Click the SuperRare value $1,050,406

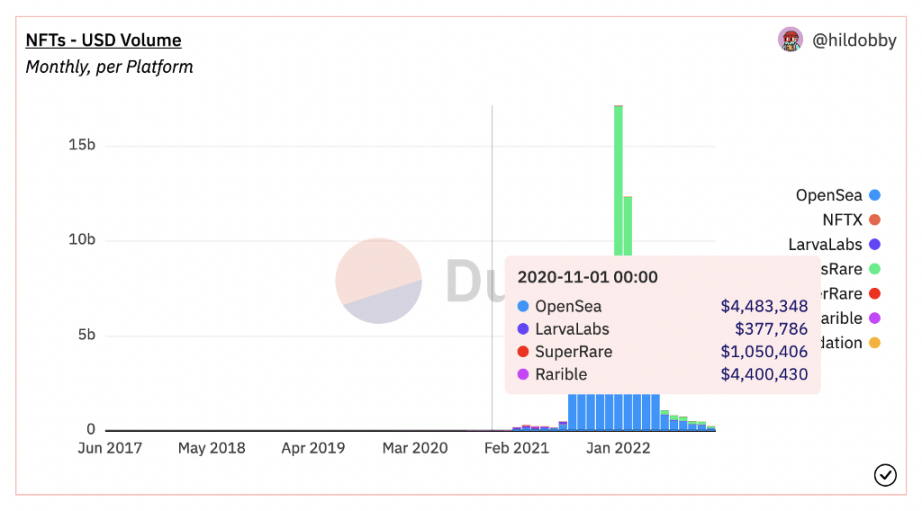point(764,352)
